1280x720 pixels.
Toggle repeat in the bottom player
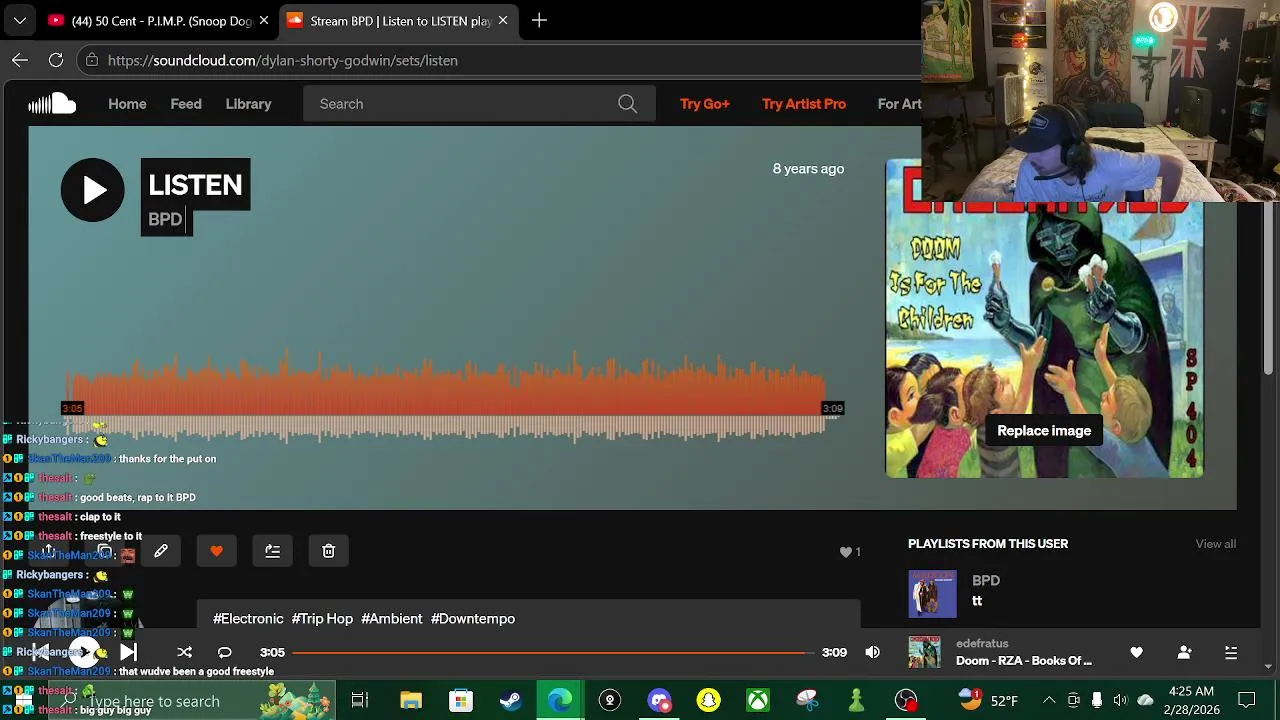tap(225, 652)
